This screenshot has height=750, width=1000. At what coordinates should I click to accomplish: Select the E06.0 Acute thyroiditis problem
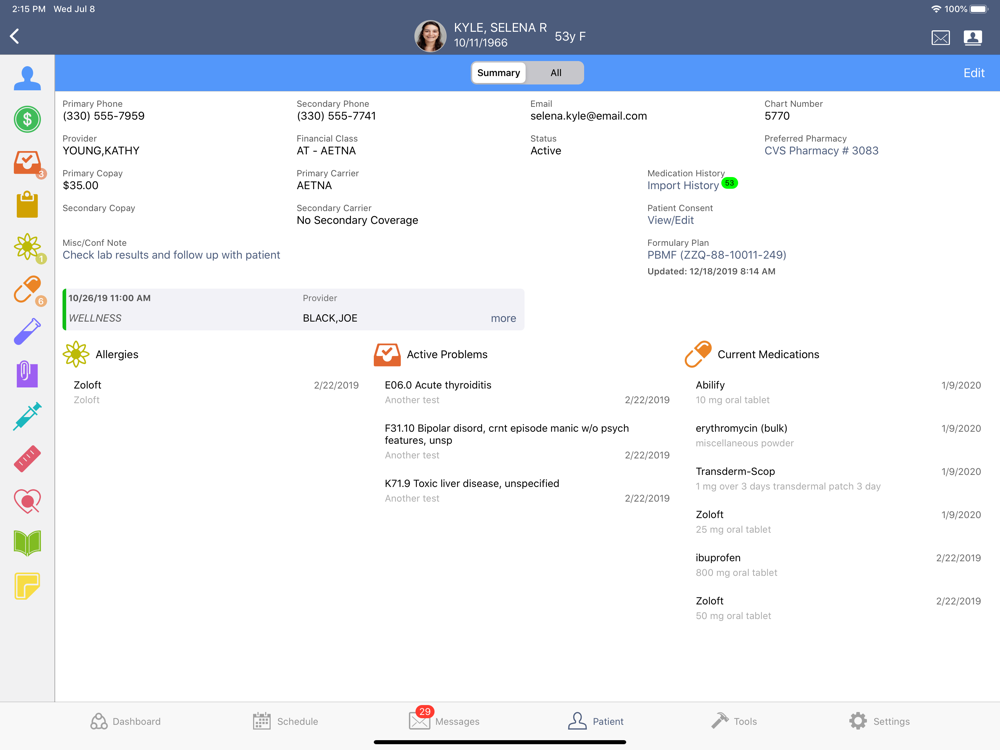pyautogui.click(x=527, y=392)
